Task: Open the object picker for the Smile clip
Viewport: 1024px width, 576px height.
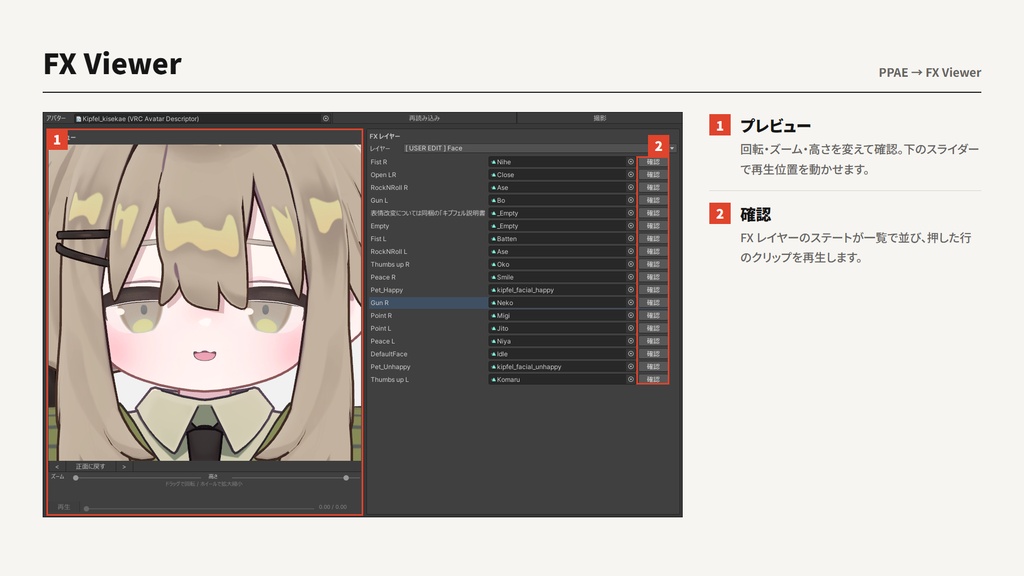Action: pyautogui.click(x=631, y=277)
